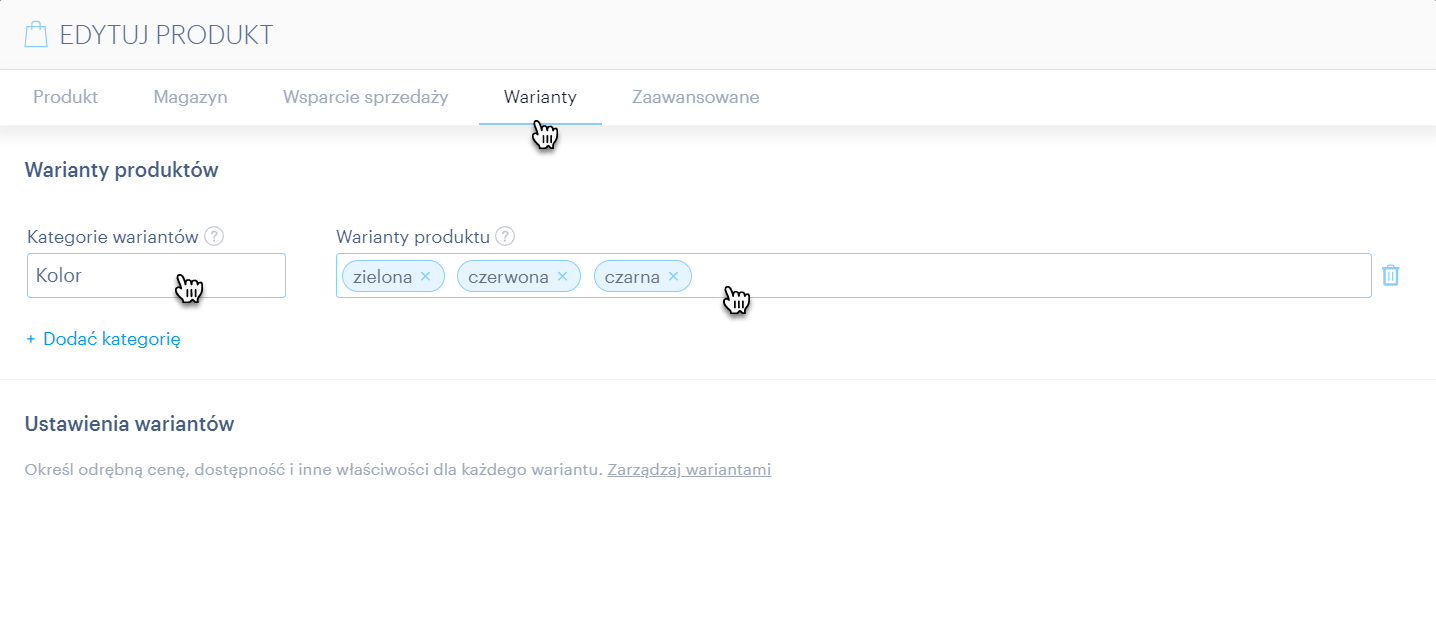Click the help icon next to Warianty produktu

tap(505, 237)
